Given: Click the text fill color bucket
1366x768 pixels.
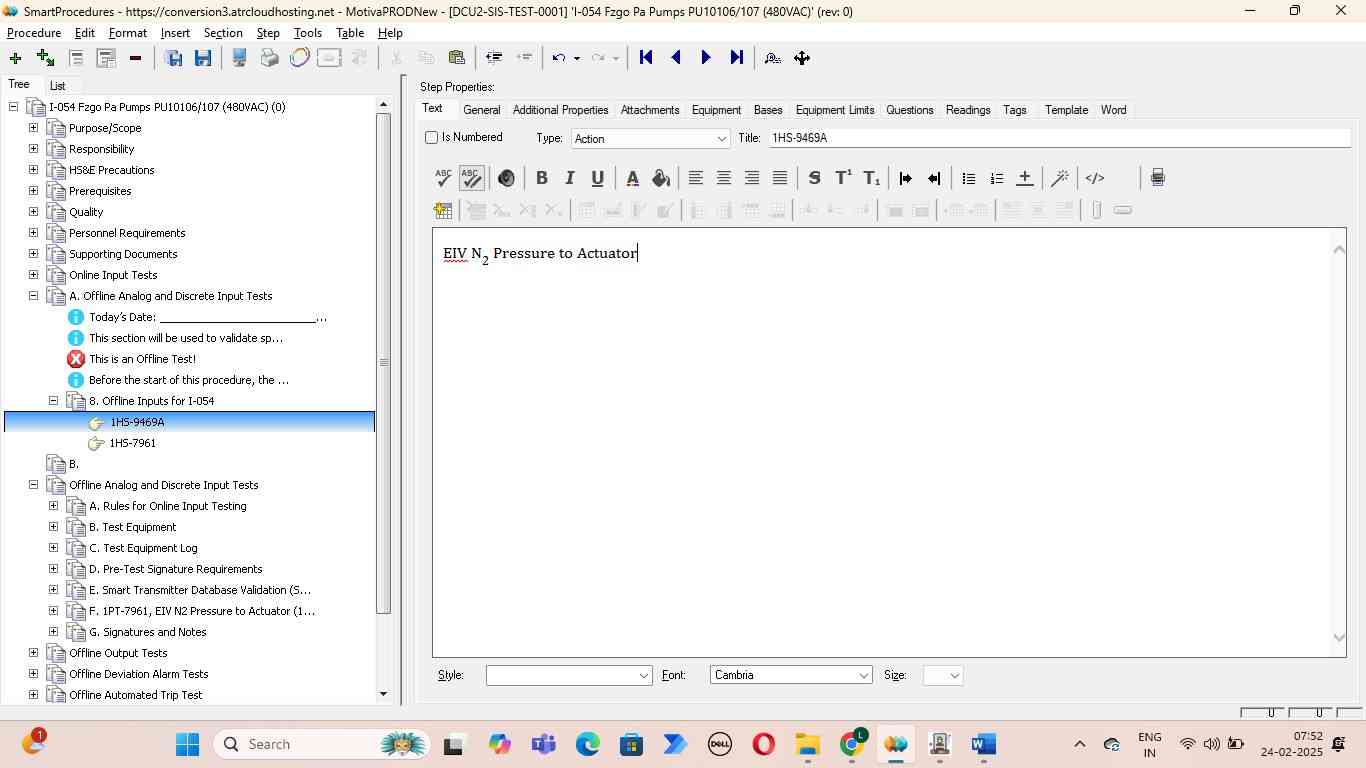Looking at the screenshot, I should pos(660,178).
